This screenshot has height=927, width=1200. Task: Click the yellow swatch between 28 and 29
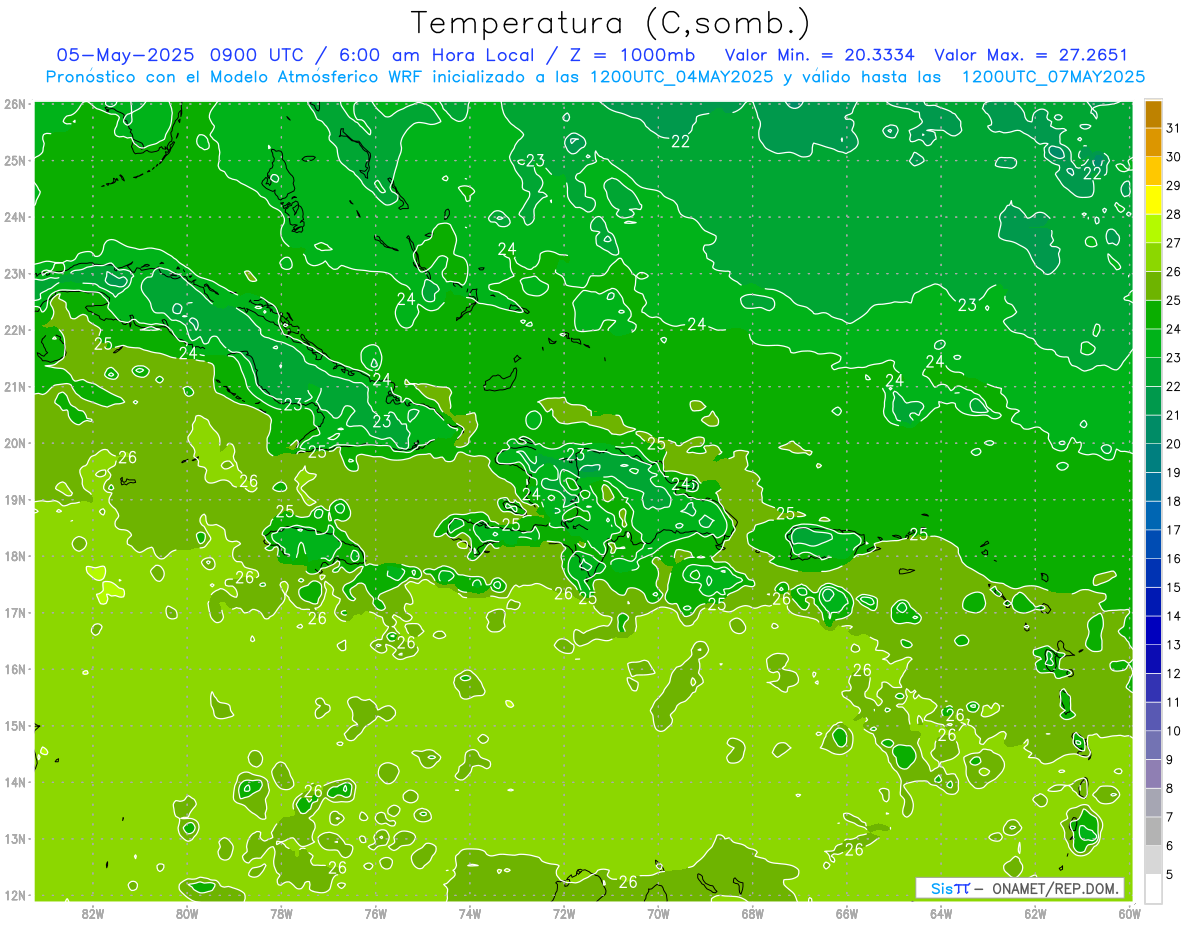pos(1153,200)
